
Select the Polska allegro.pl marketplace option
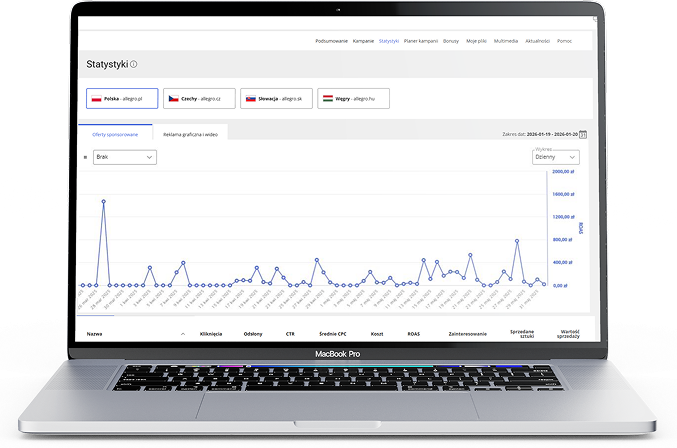[122, 99]
